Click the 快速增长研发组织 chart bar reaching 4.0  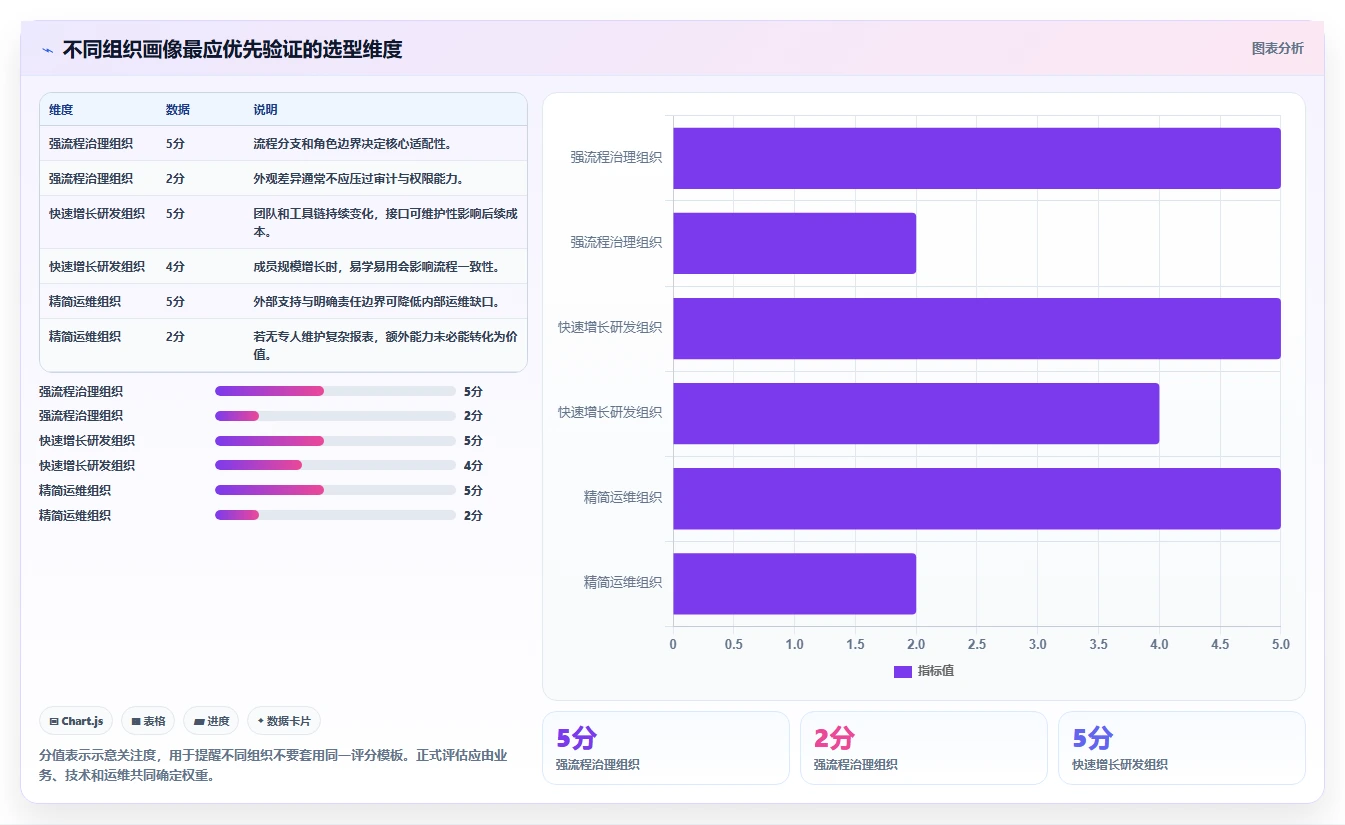click(916, 413)
